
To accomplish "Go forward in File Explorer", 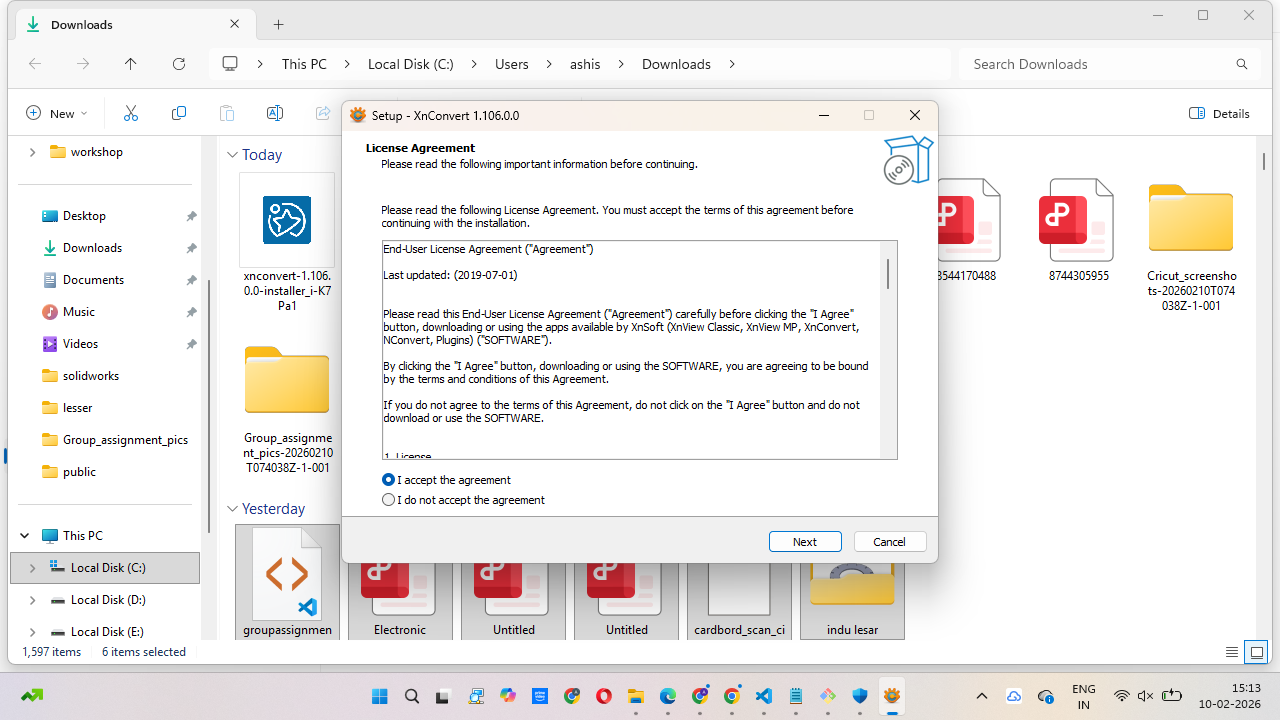I will pyautogui.click(x=83, y=64).
